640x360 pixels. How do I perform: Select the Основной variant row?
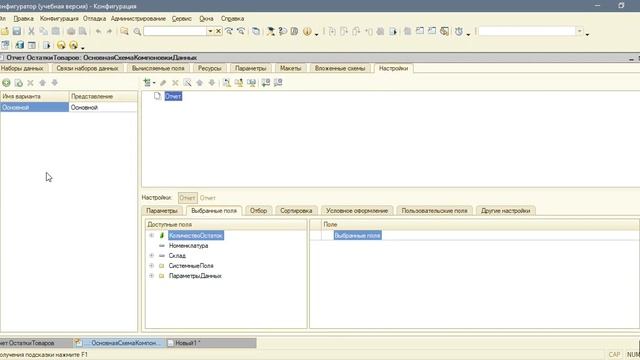[69, 107]
